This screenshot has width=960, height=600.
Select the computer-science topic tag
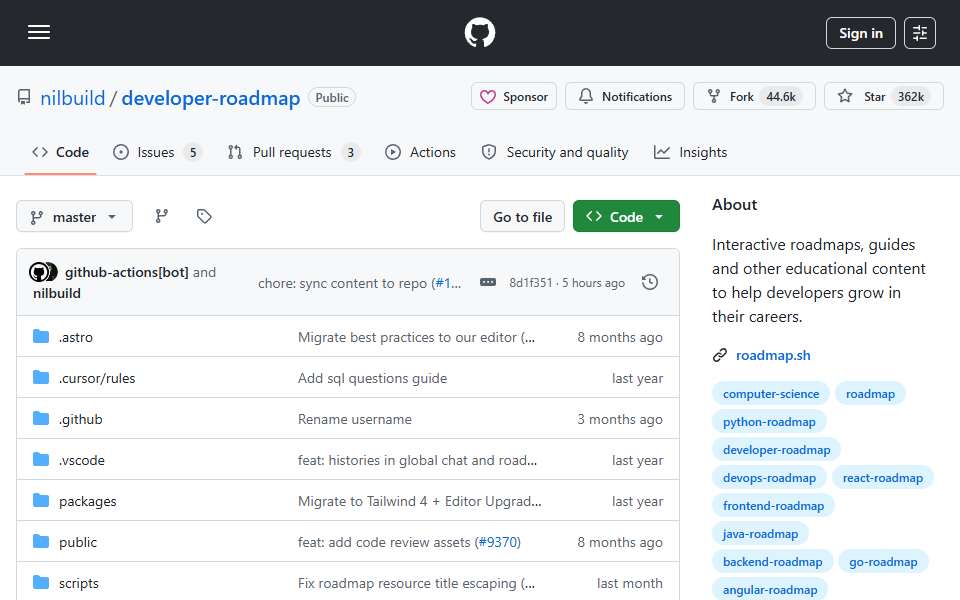click(771, 394)
